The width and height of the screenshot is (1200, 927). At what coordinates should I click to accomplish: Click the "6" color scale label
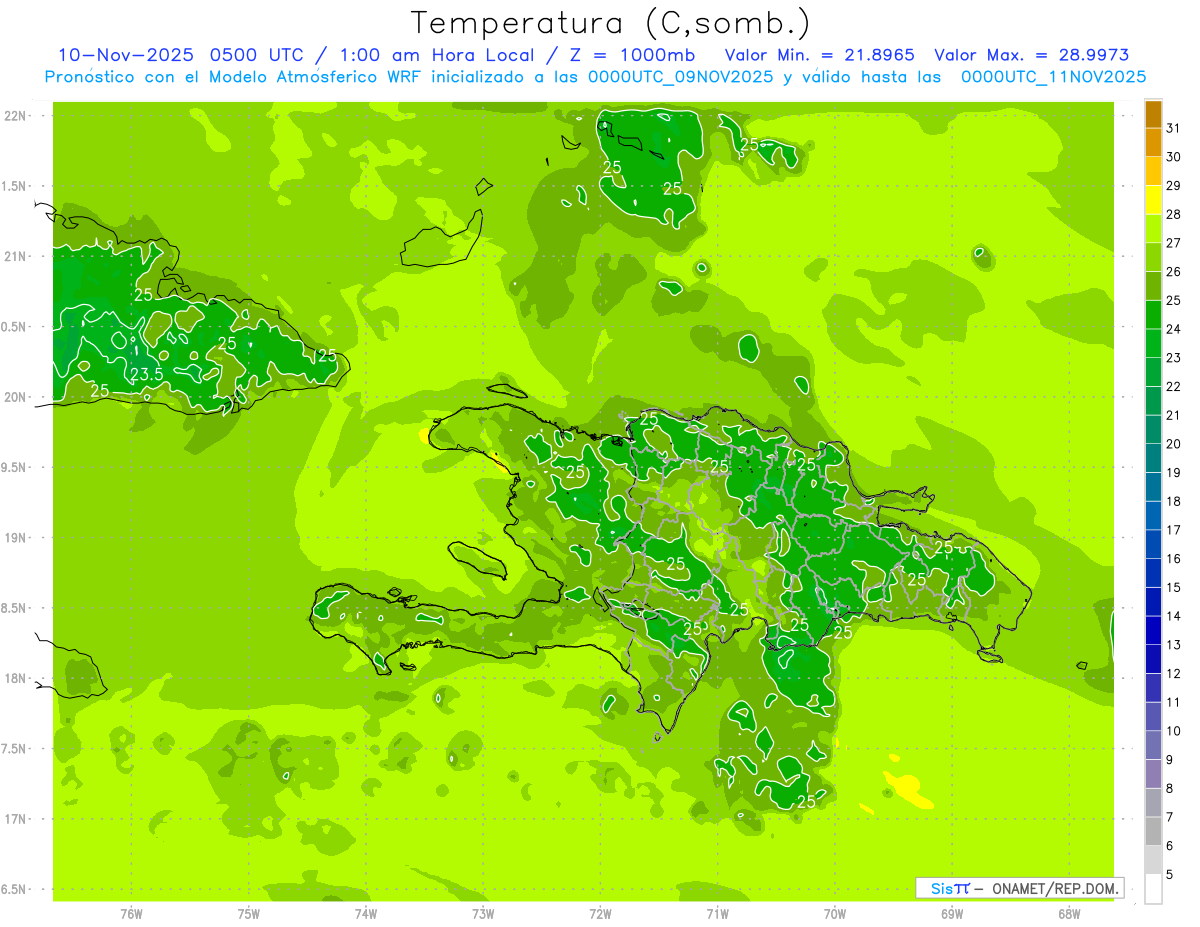click(1170, 846)
